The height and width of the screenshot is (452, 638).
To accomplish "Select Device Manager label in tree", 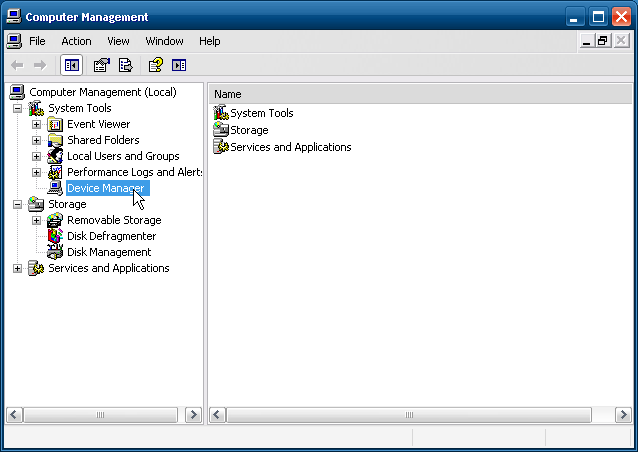I will point(108,188).
